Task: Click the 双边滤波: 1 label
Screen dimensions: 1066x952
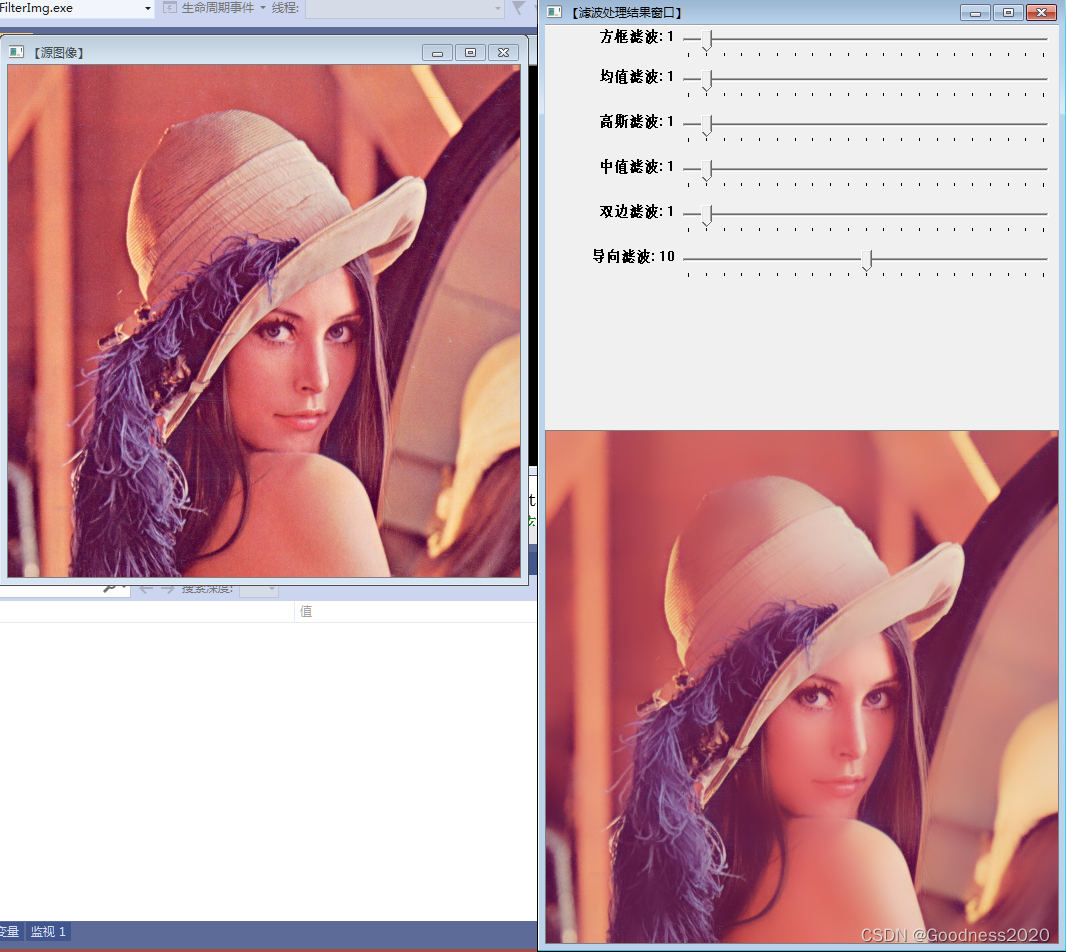Action: pyautogui.click(x=637, y=211)
